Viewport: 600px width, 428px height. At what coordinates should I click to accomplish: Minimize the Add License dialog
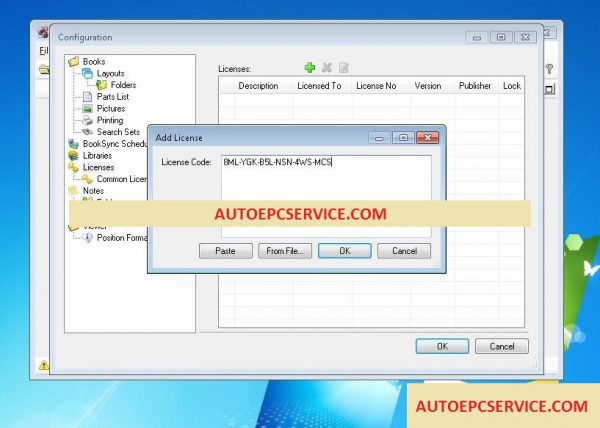click(379, 137)
